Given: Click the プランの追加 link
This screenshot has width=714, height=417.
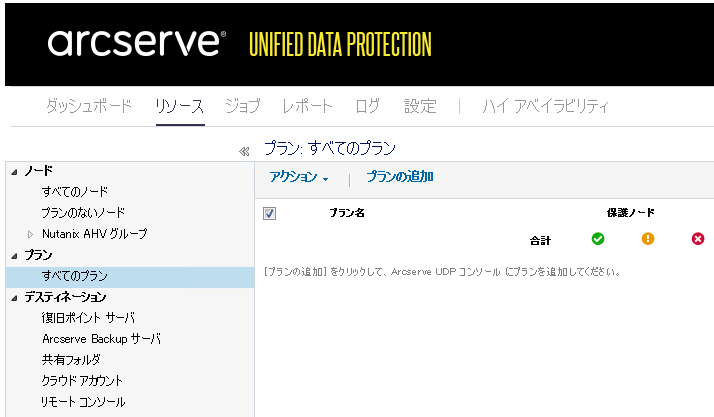Looking at the screenshot, I should [x=400, y=177].
